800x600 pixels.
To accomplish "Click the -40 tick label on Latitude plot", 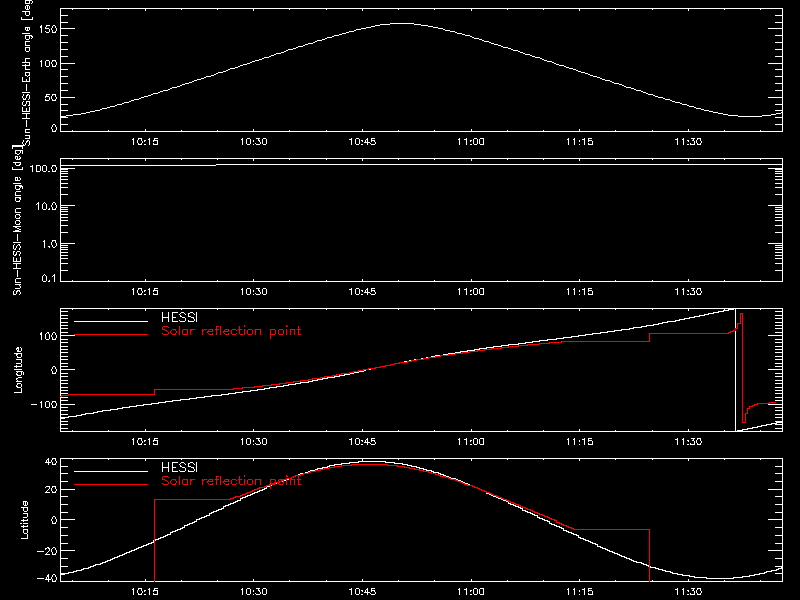I will (x=47, y=578).
